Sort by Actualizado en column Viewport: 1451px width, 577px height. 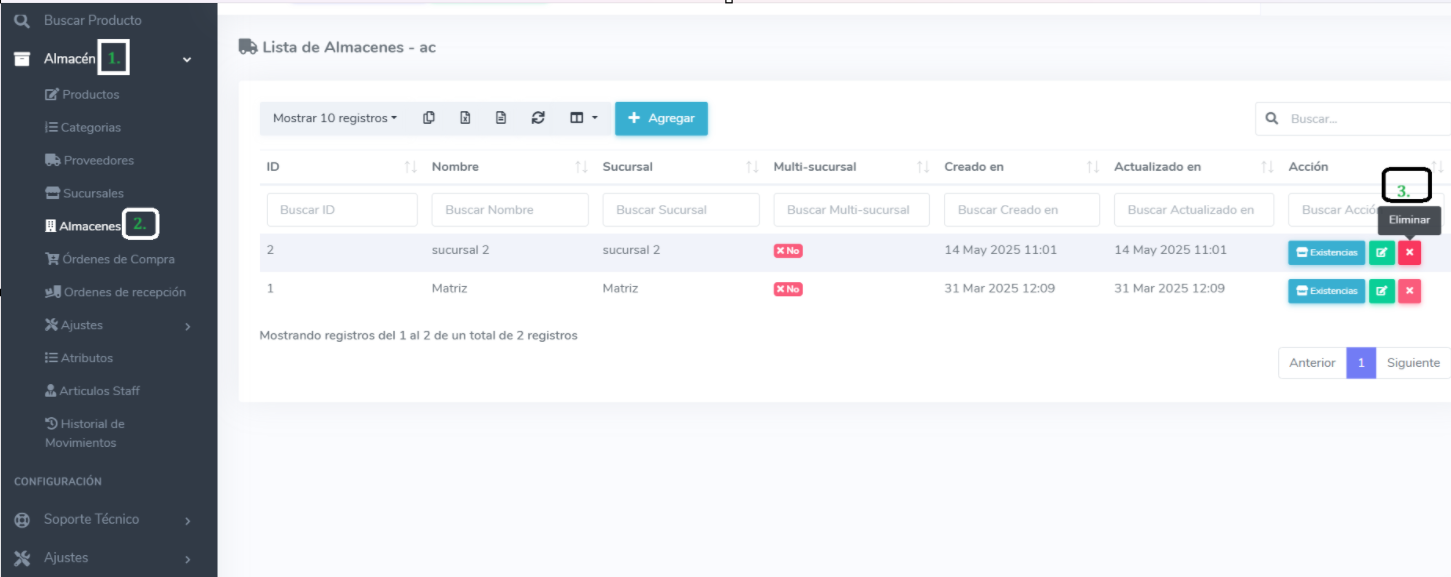tap(1194, 167)
